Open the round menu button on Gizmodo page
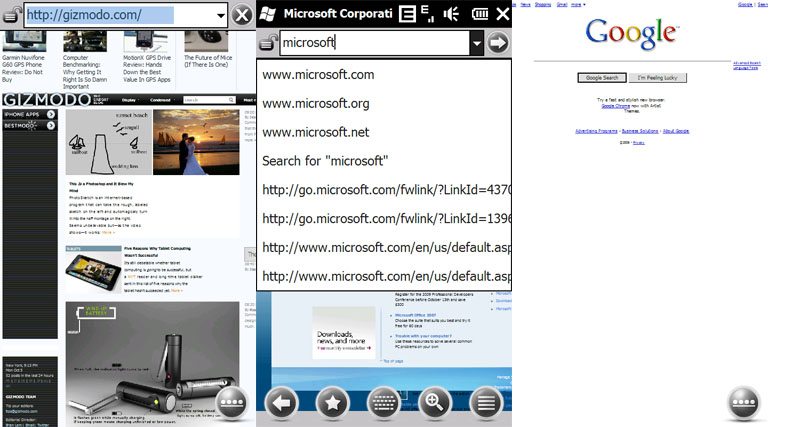Screen dimensions: 800x427 coord(232,403)
